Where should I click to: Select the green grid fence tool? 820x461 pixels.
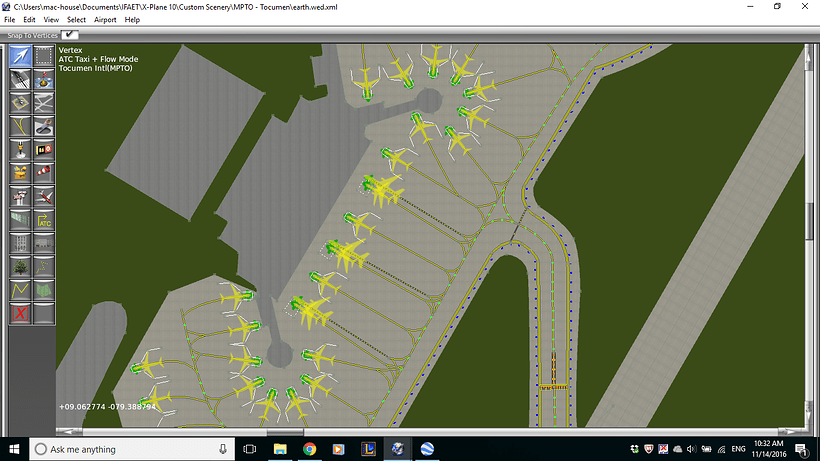[20, 220]
